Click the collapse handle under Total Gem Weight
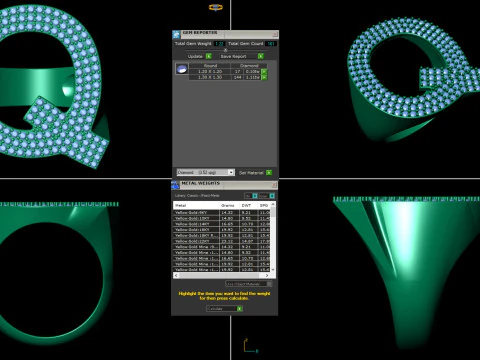This screenshot has width=480, height=360. click(x=225, y=50)
